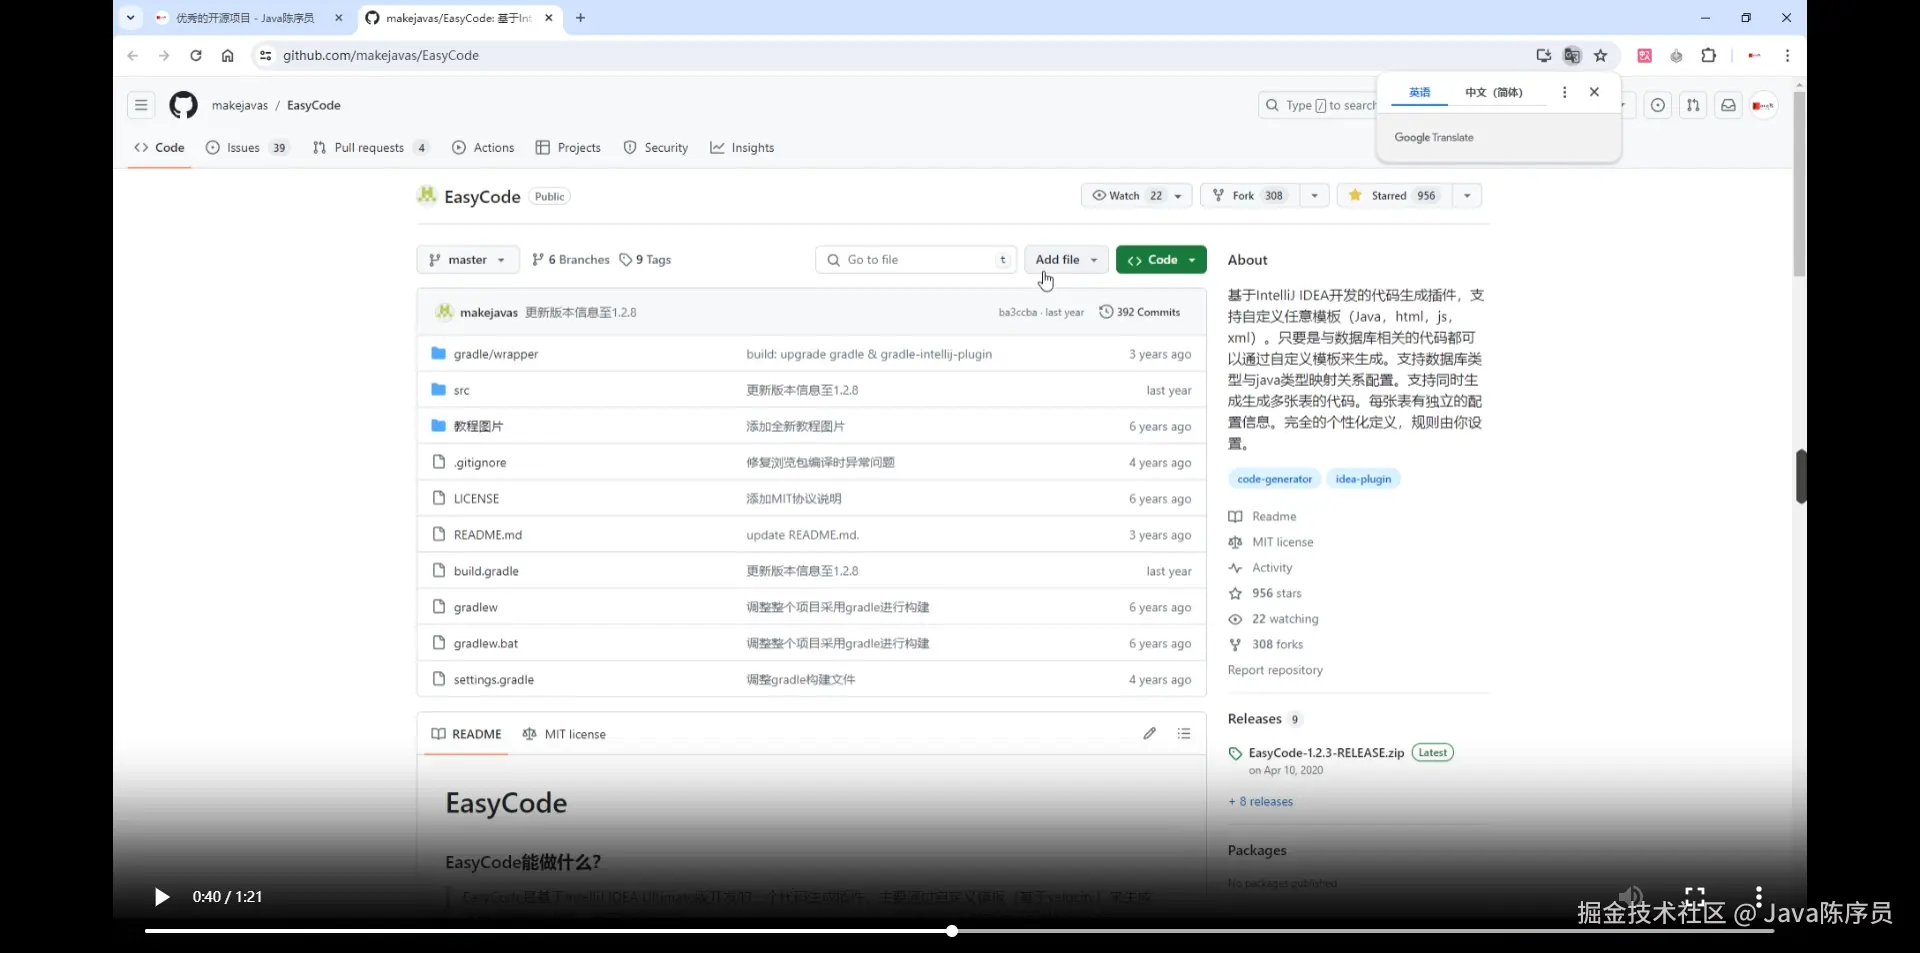Open the 956 stars link in About

point(1277,594)
